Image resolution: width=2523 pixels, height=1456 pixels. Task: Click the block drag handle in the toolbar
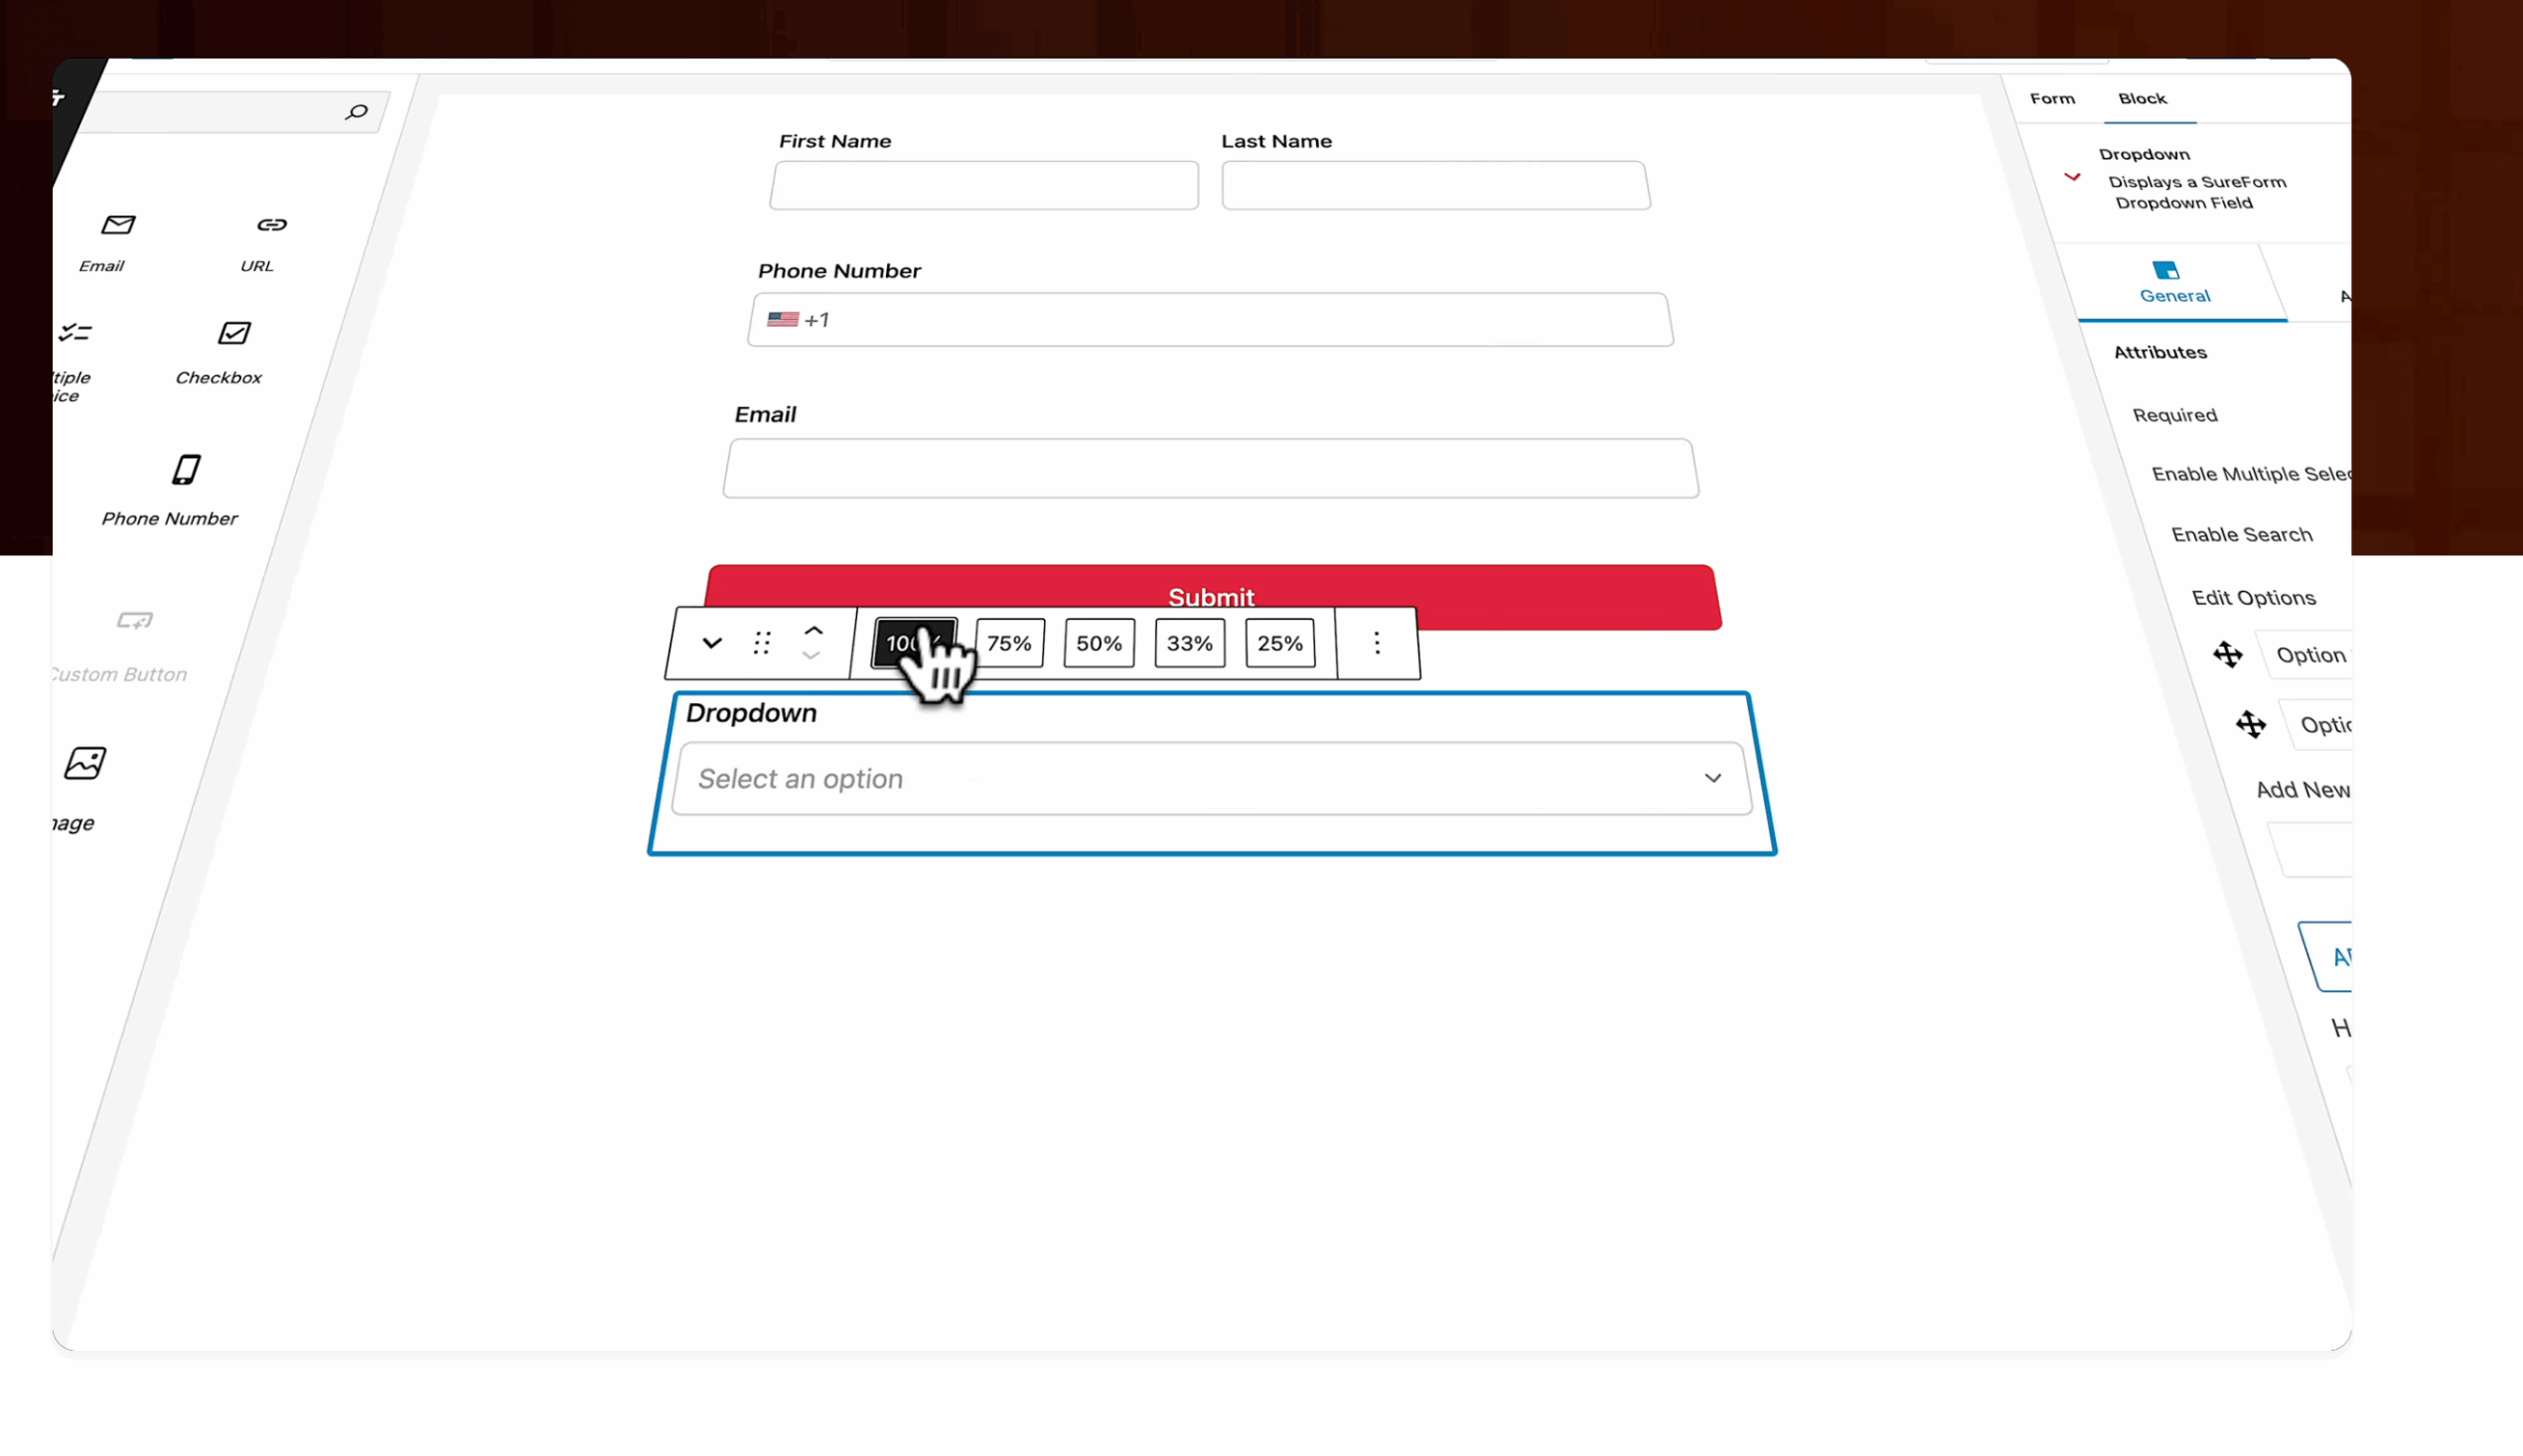[x=761, y=643]
